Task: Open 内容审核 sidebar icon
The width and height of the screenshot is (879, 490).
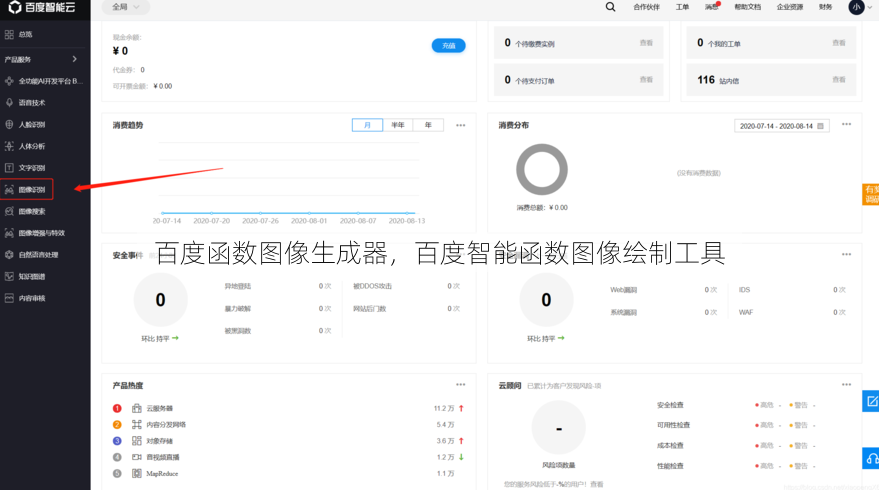Action: coord(9,298)
